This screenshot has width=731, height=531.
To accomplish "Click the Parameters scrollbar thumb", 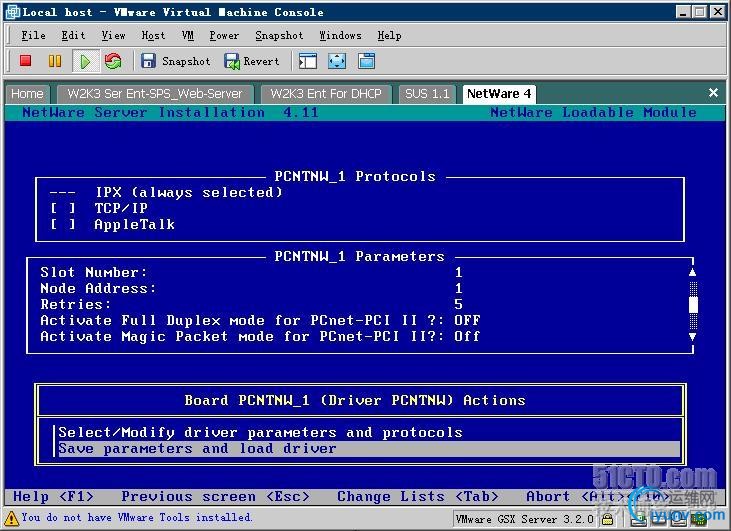I will point(693,305).
